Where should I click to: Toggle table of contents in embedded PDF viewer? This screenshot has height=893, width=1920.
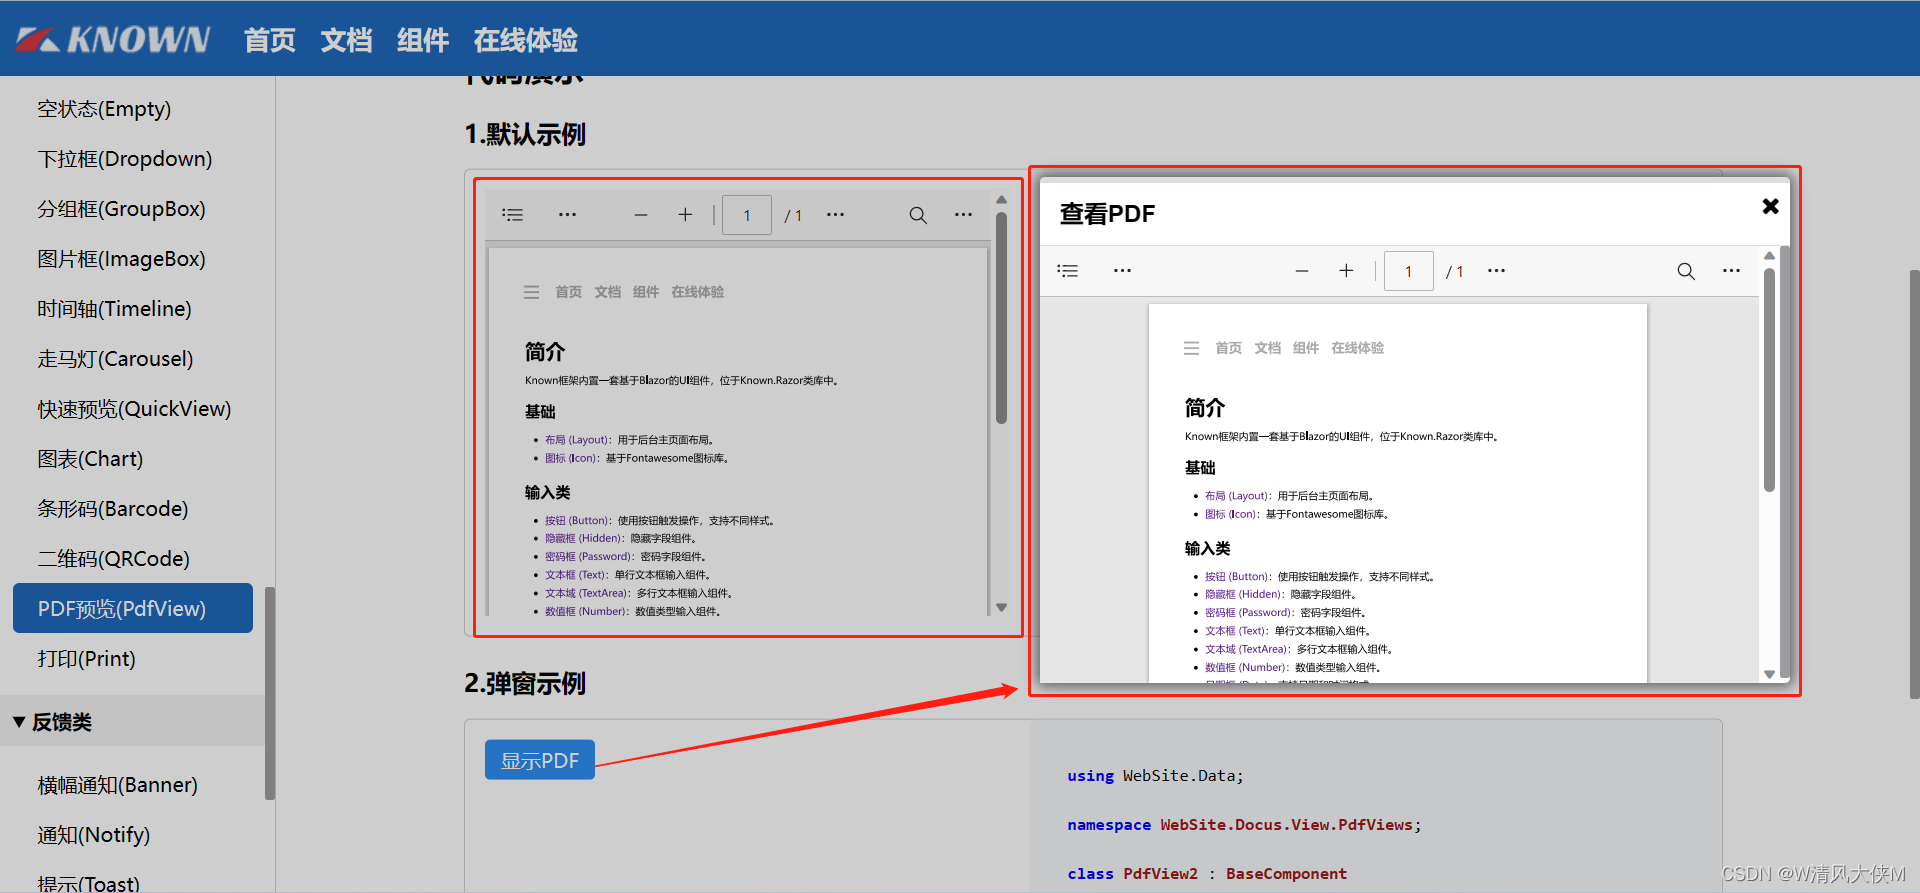pos(512,215)
